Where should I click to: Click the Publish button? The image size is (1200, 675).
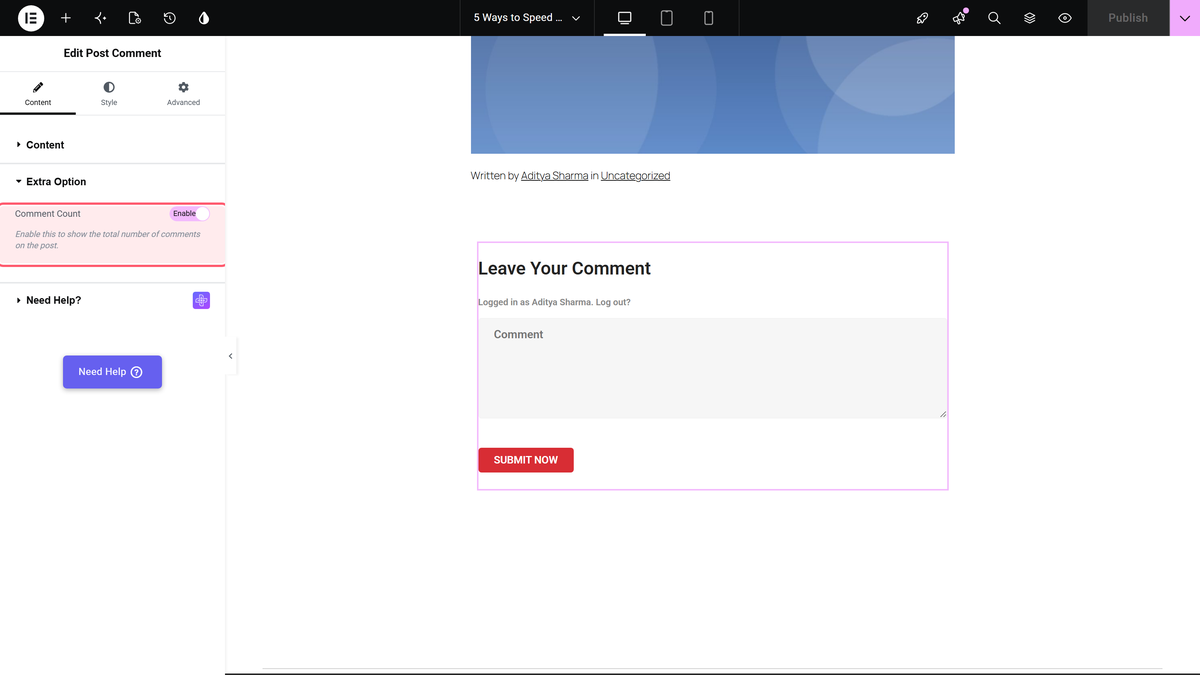[x=1128, y=18]
